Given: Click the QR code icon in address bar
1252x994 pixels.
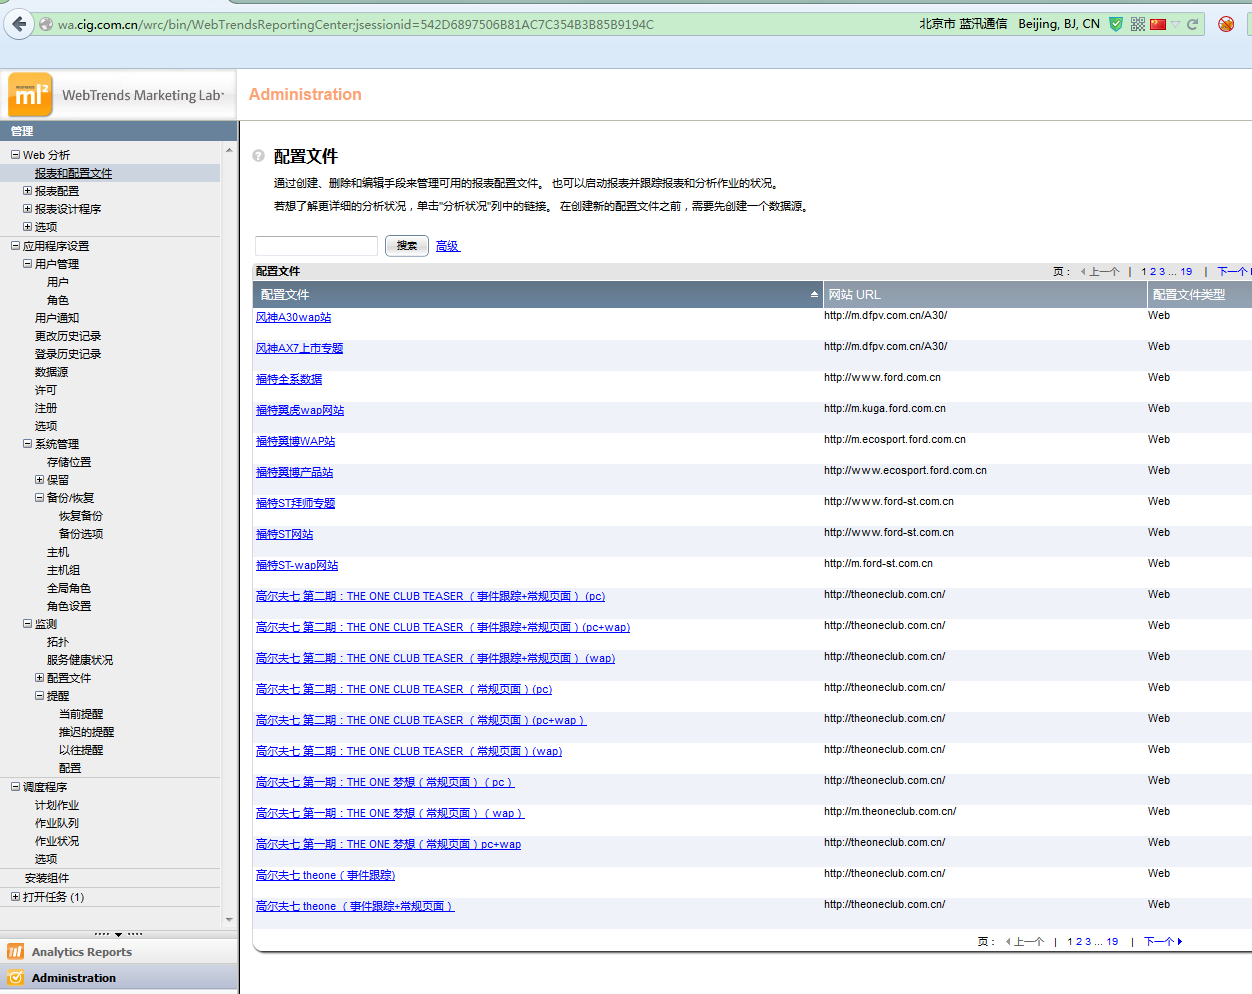Looking at the screenshot, I should (1138, 24).
